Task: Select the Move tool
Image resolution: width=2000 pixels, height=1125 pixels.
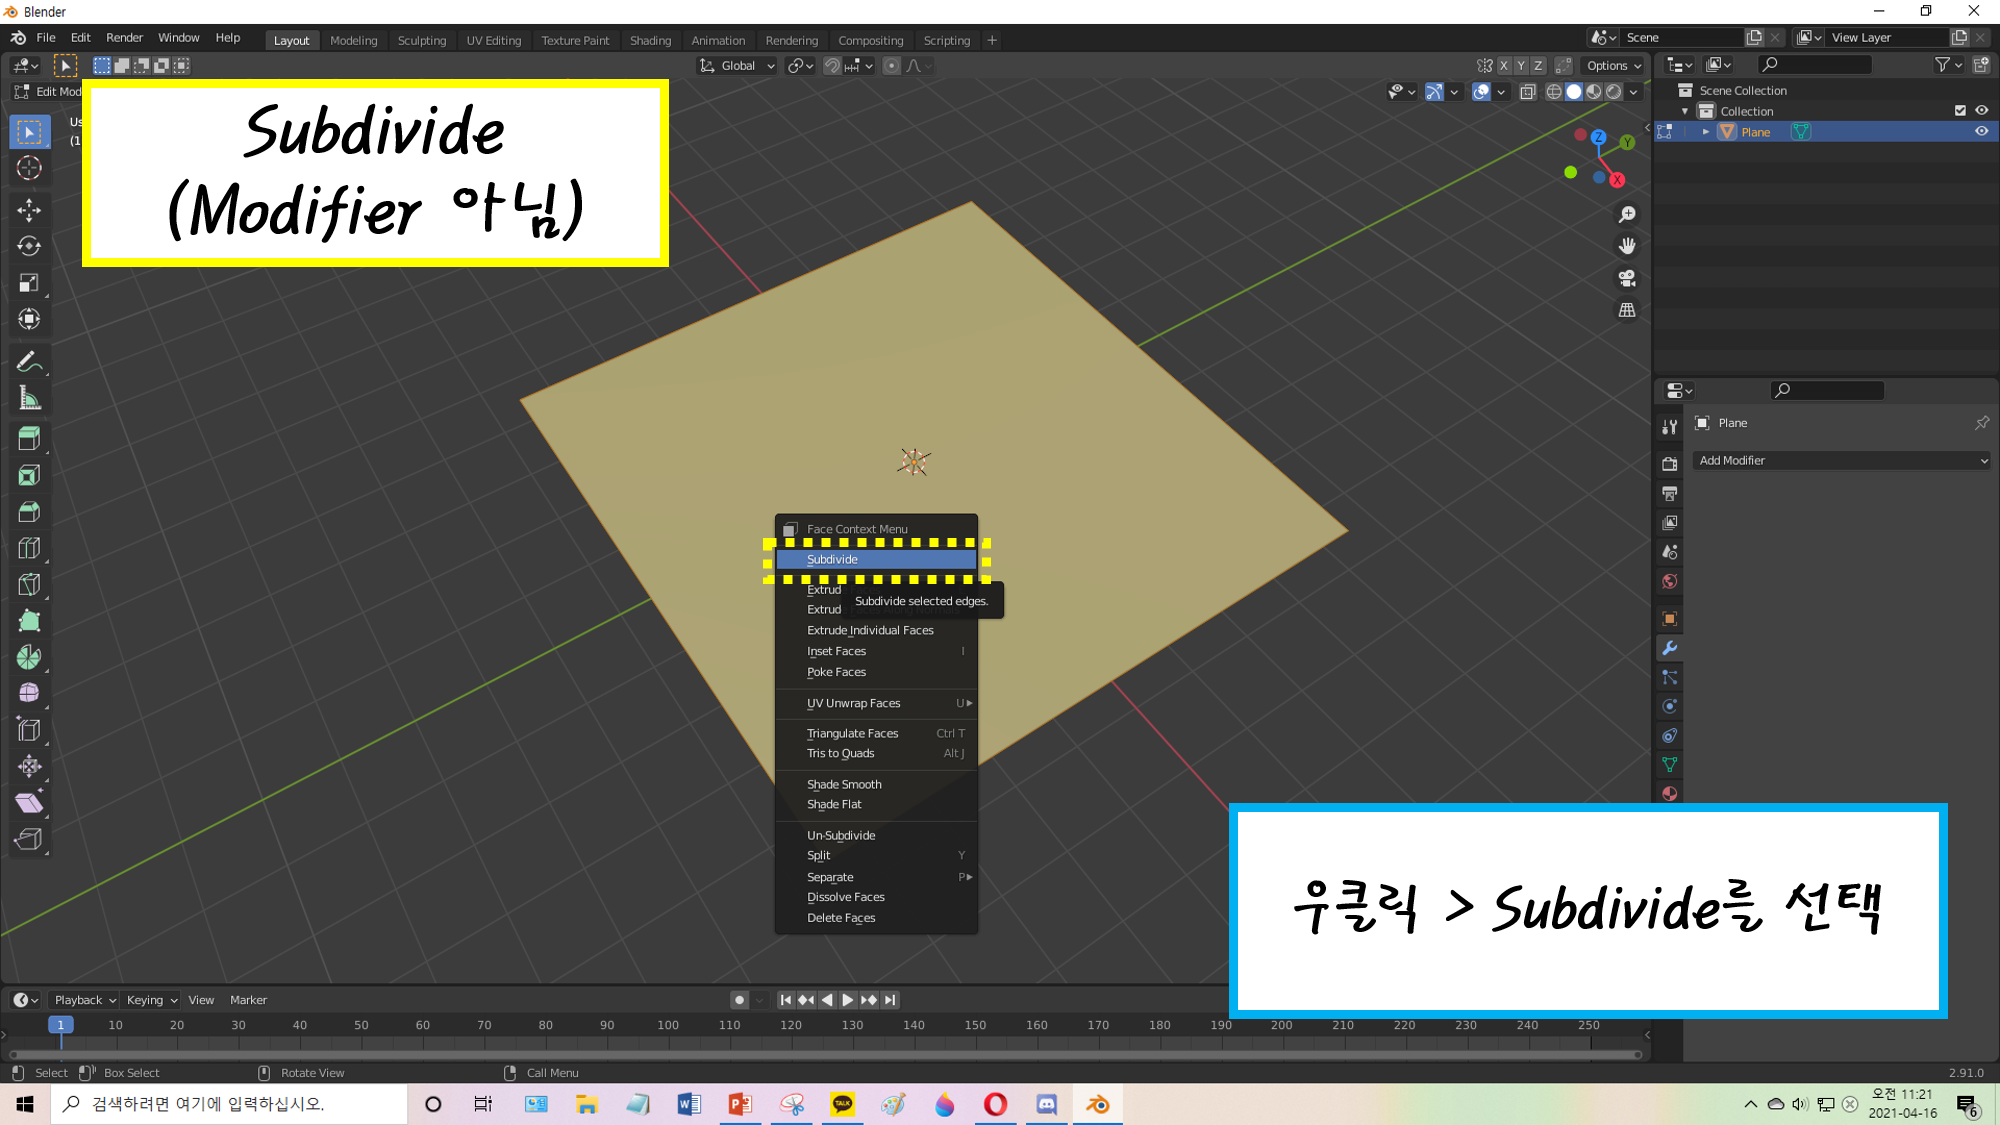Action: [29, 209]
